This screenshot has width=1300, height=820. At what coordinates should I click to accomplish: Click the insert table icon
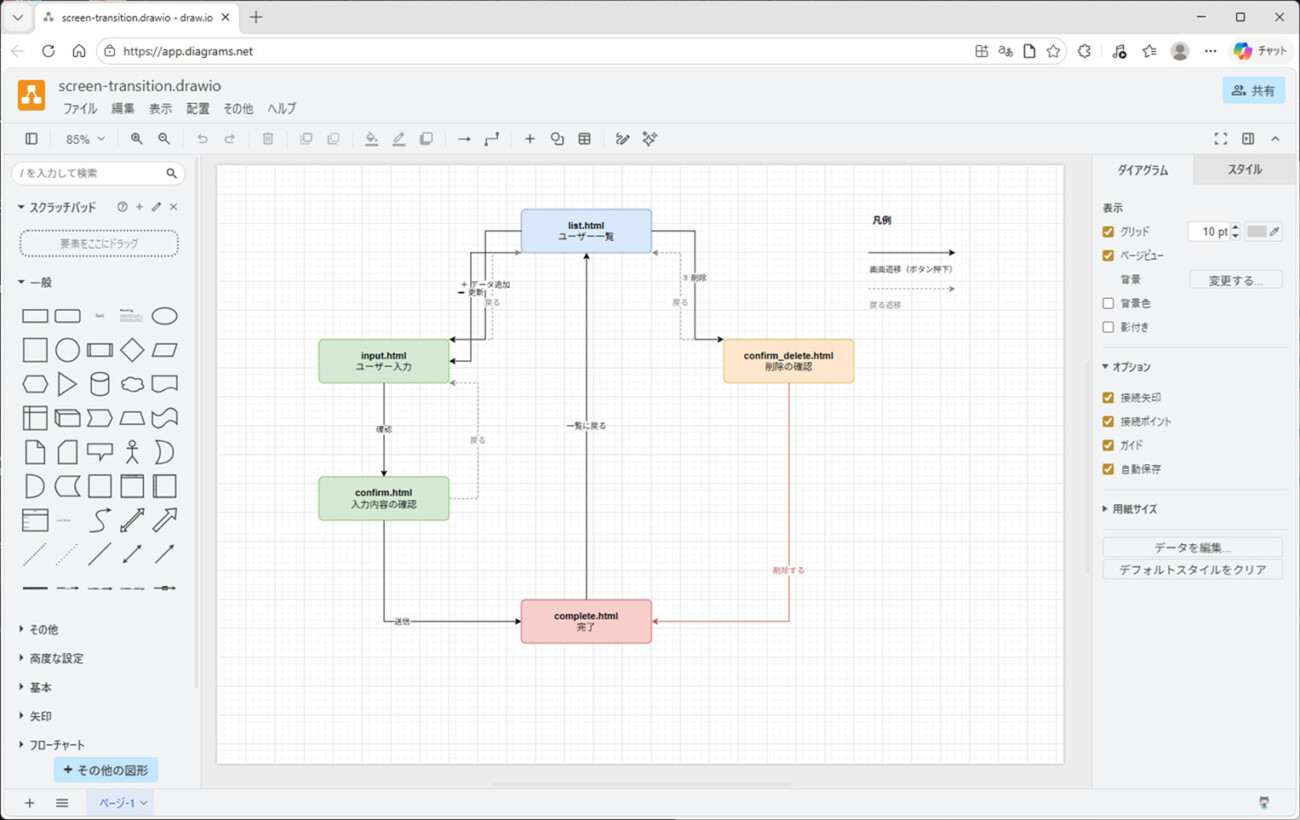(x=585, y=139)
